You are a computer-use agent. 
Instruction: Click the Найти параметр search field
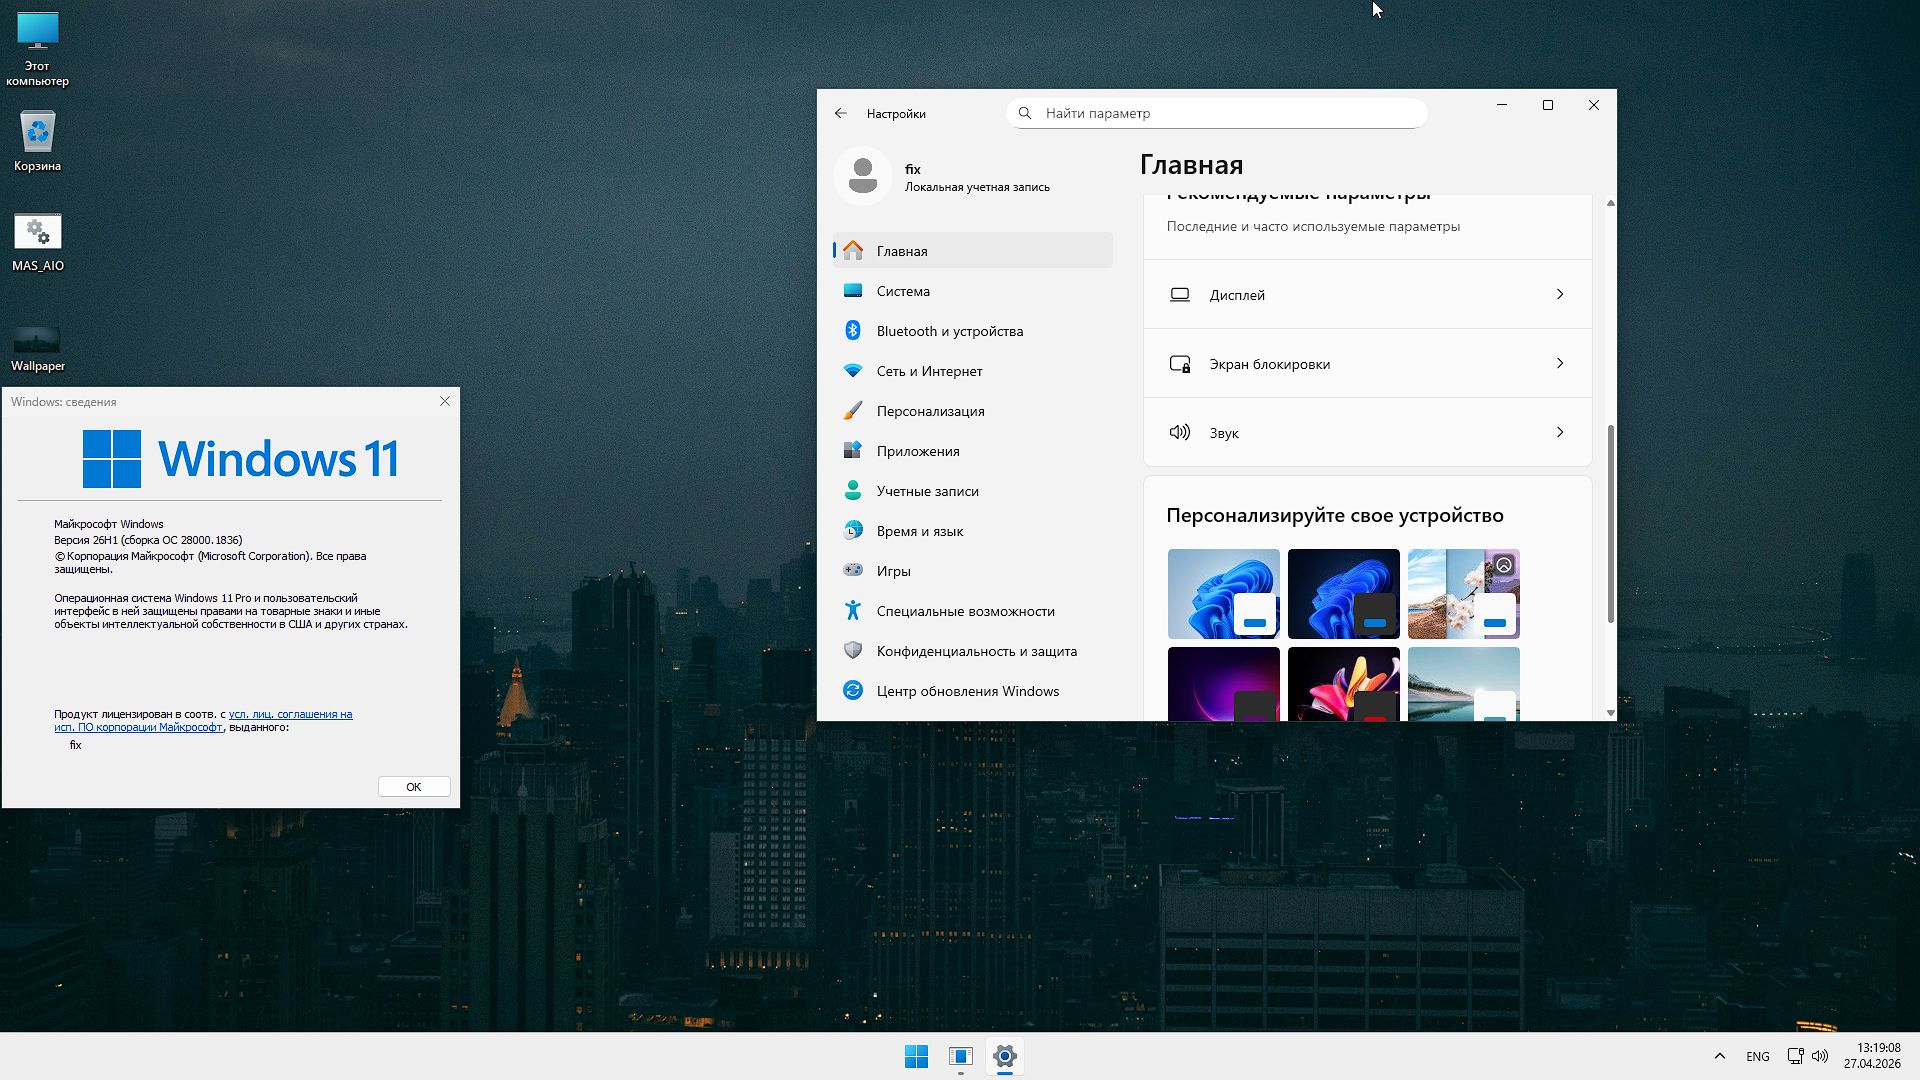click(1215, 113)
